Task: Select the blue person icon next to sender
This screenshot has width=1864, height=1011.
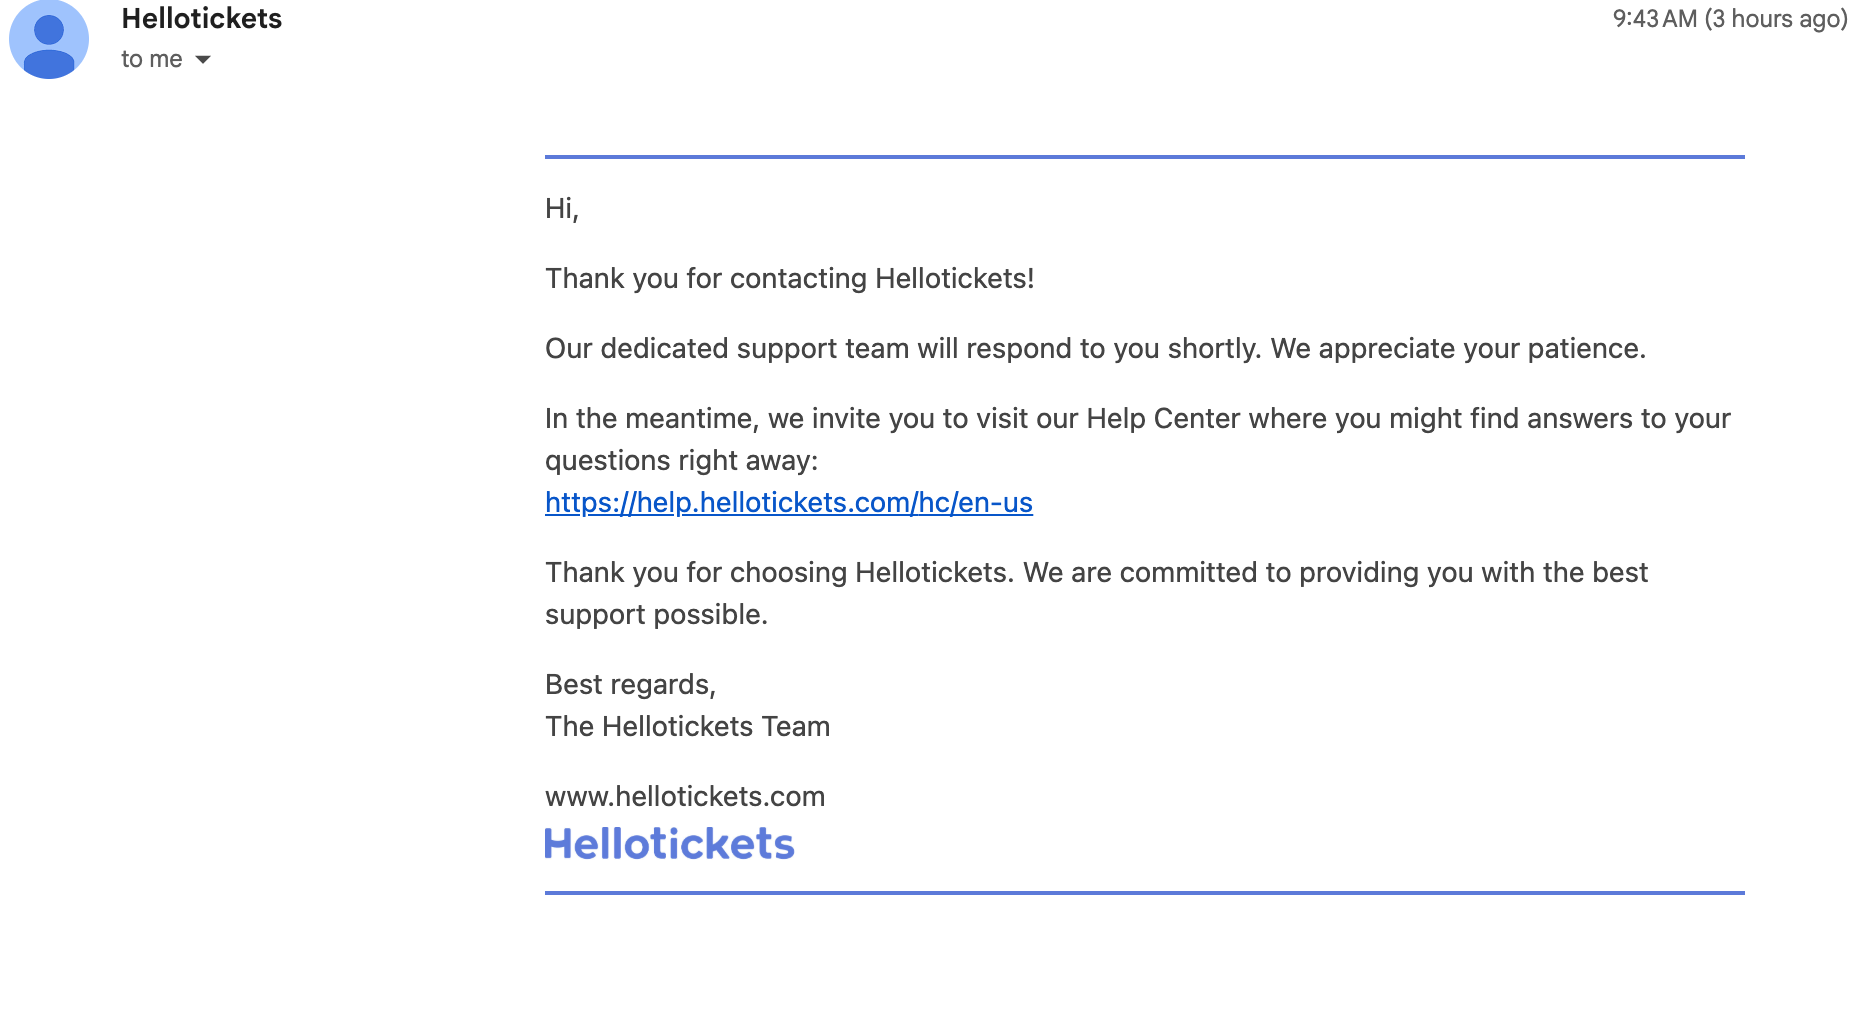Action: pos(48,39)
